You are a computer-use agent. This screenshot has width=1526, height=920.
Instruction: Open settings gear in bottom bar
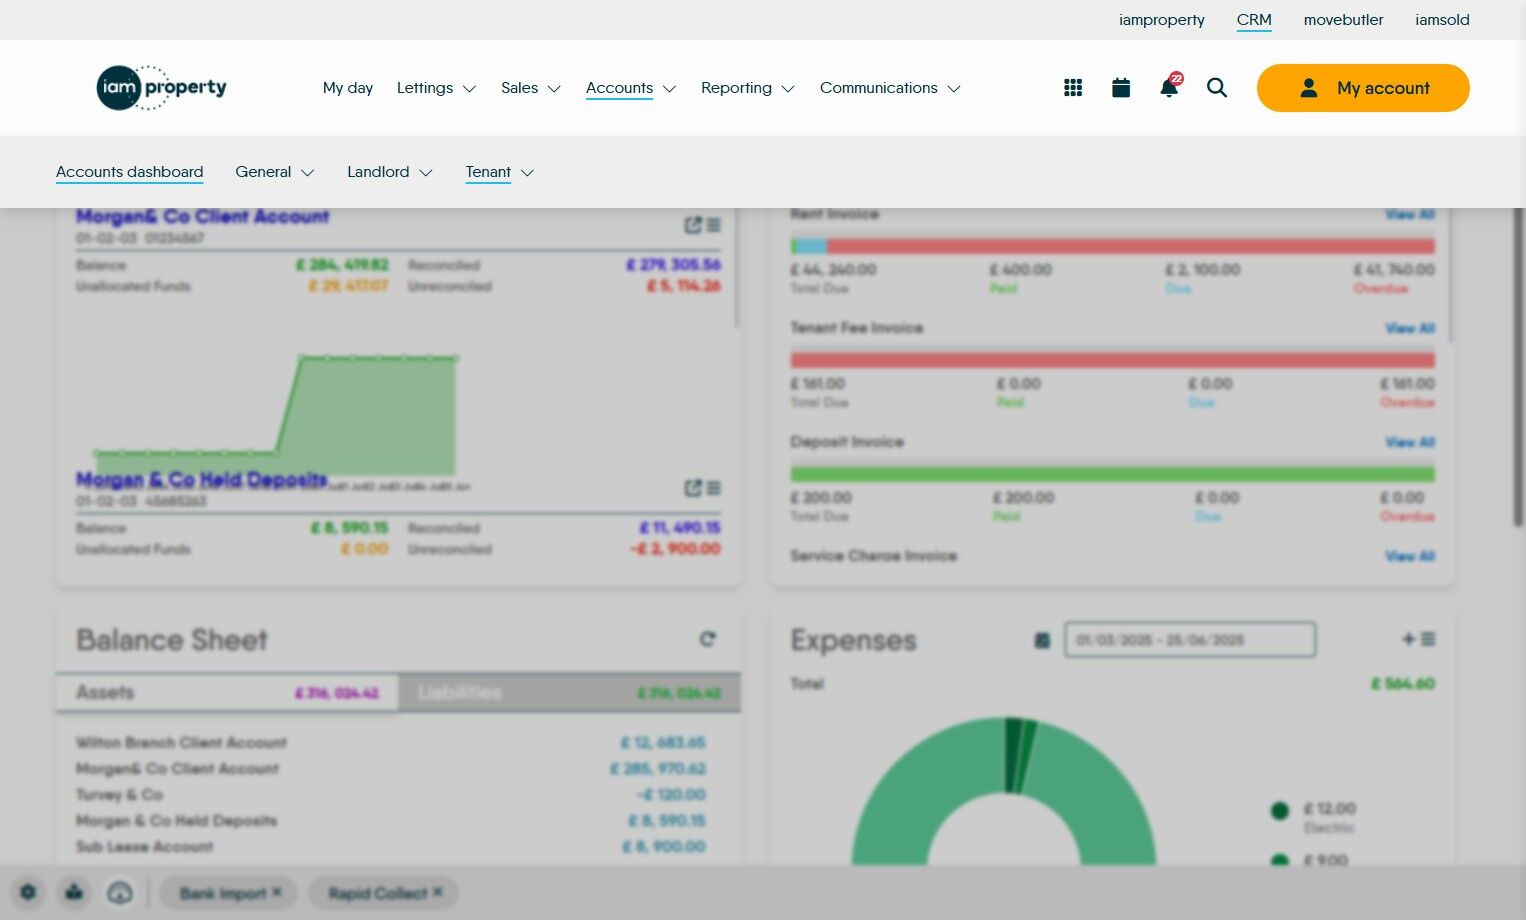coord(28,892)
